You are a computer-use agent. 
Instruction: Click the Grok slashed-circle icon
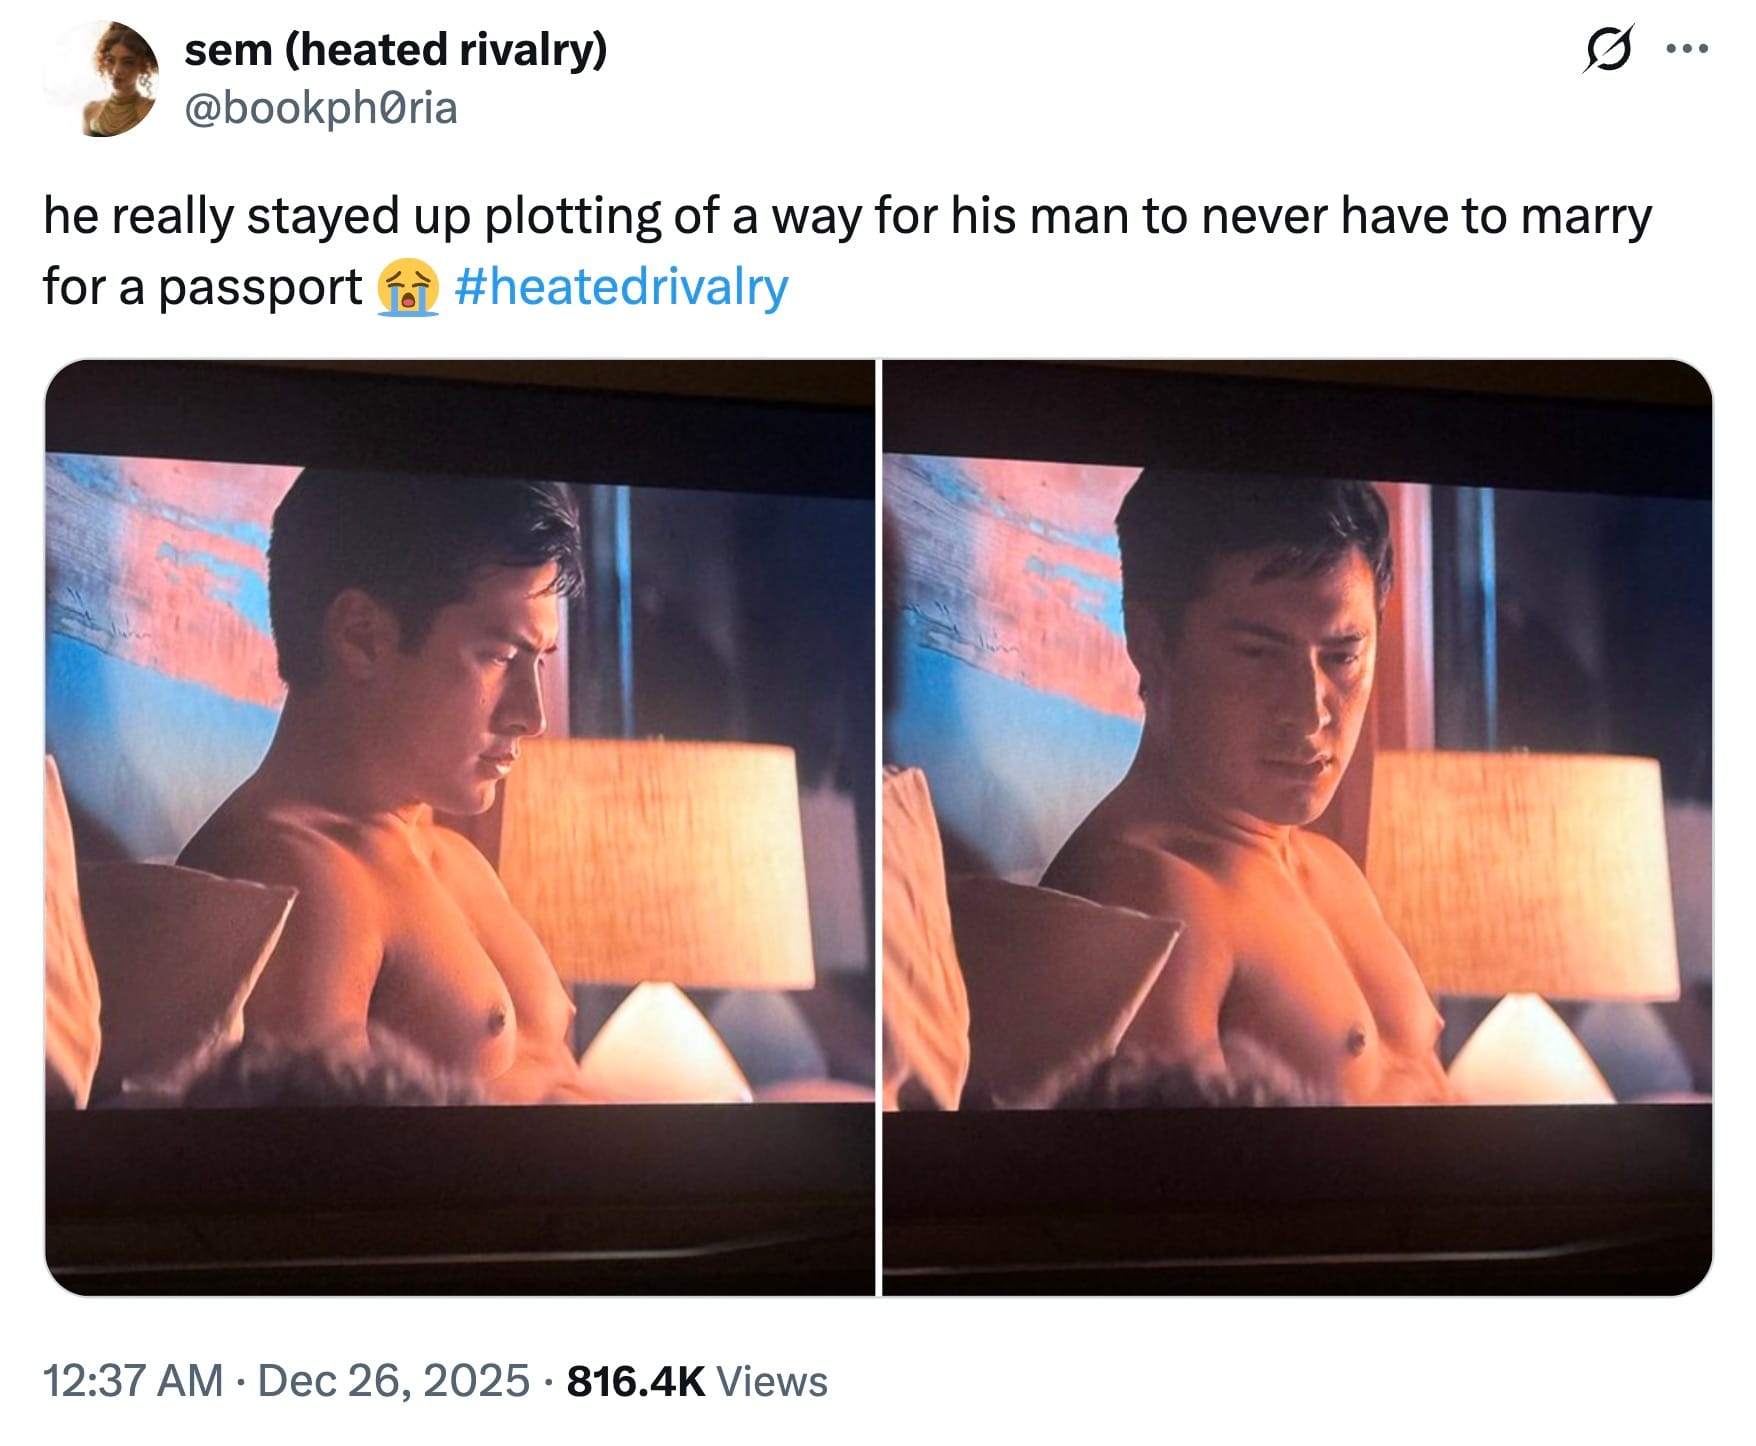[1608, 48]
